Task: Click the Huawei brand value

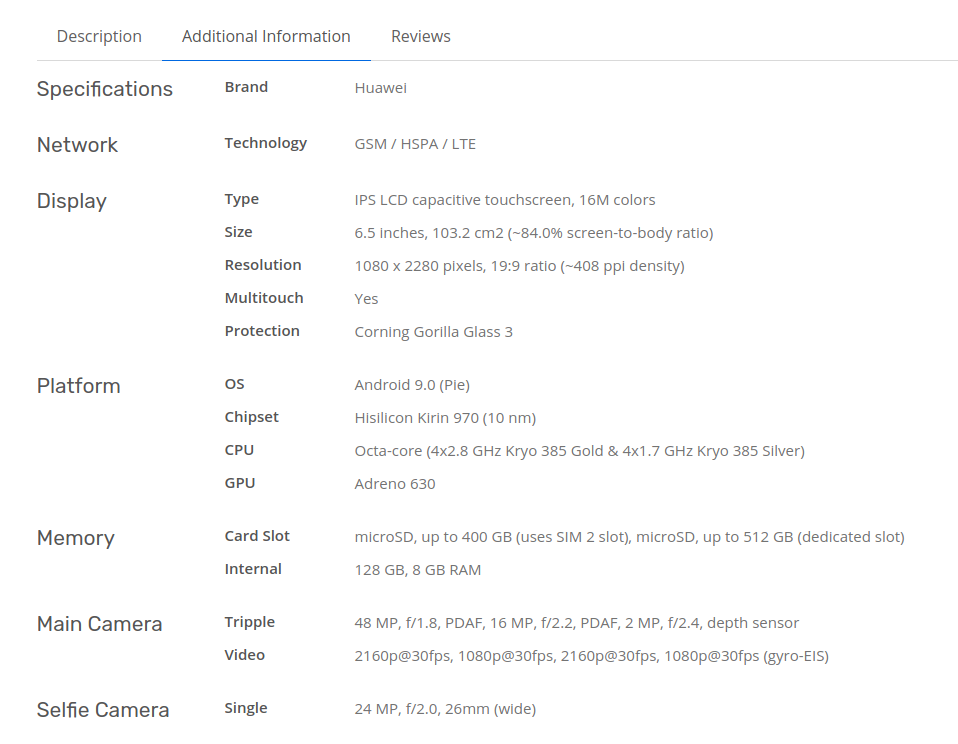Action: [380, 87]
